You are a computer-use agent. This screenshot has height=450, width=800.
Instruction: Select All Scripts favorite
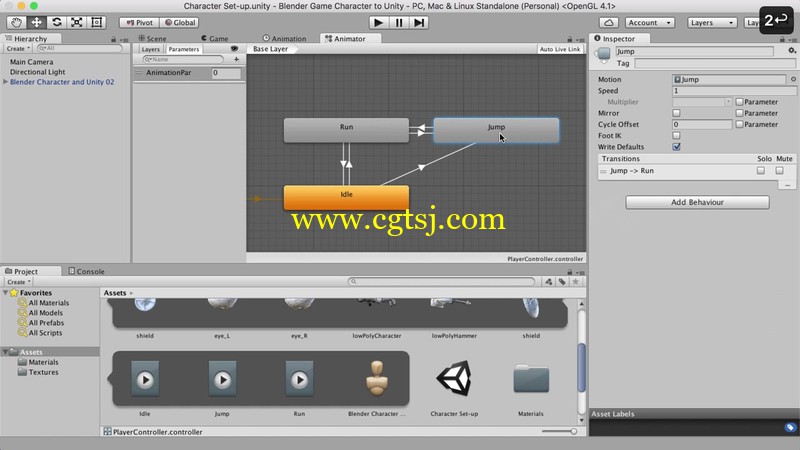coord(45,333)
